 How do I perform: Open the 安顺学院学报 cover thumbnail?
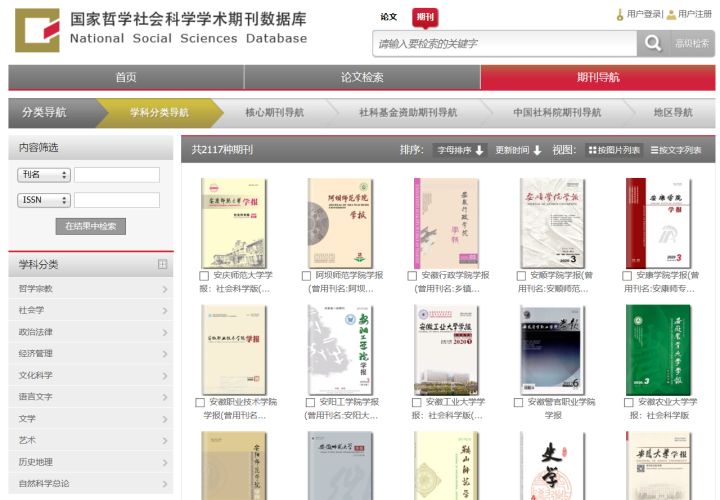tap(552, 223)
